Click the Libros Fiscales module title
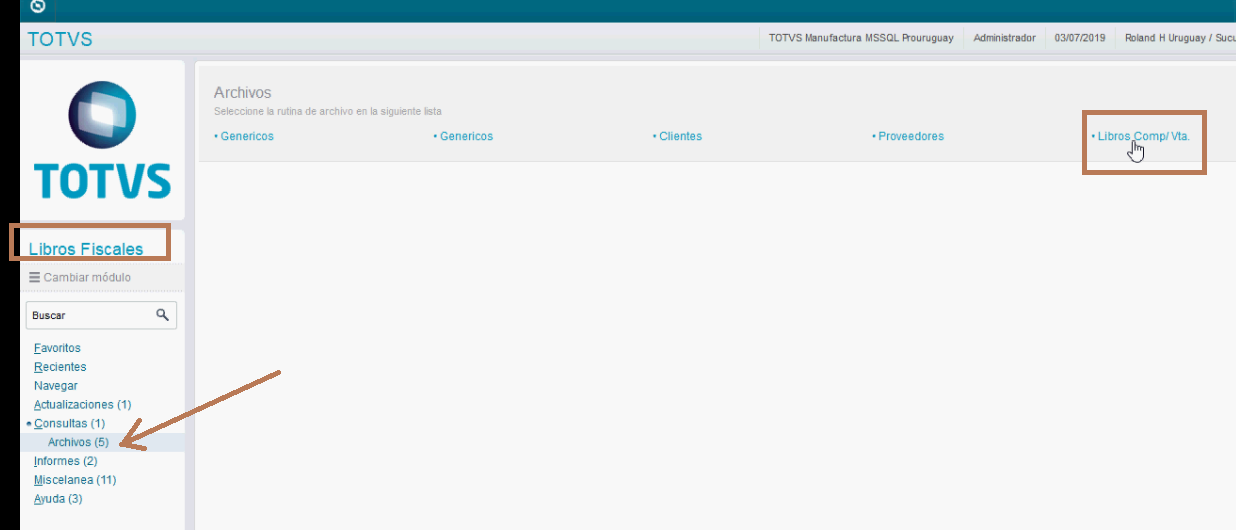The image size is (1236, 530). coord(86,249)
